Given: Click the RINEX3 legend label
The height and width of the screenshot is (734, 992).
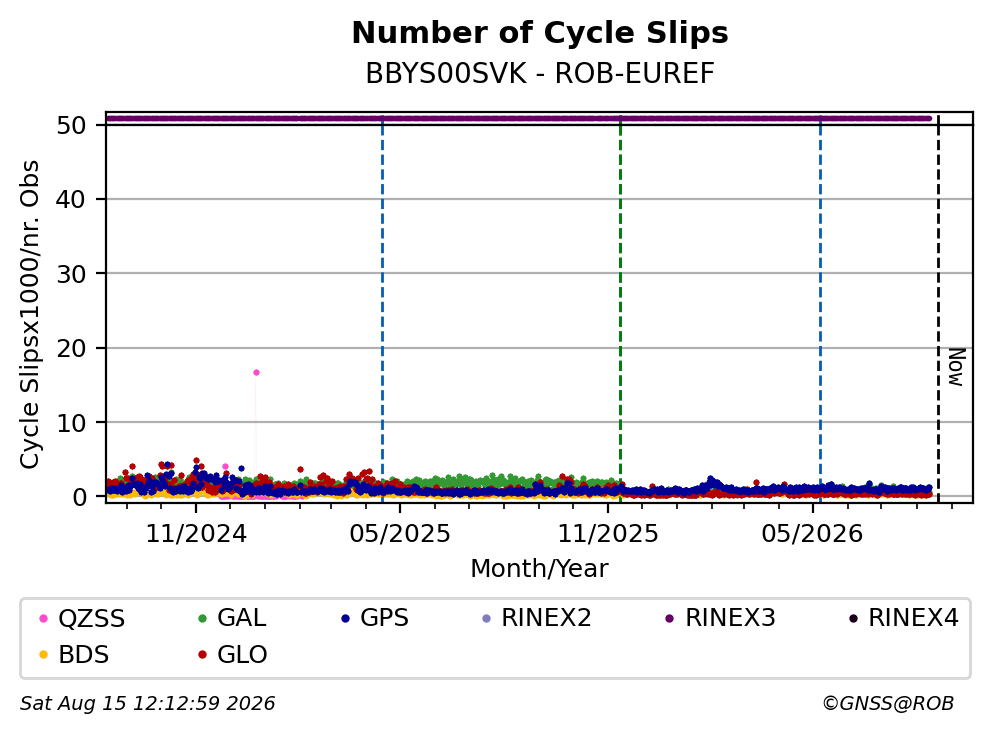Looking at the screenshot, I should pos(730,618).
